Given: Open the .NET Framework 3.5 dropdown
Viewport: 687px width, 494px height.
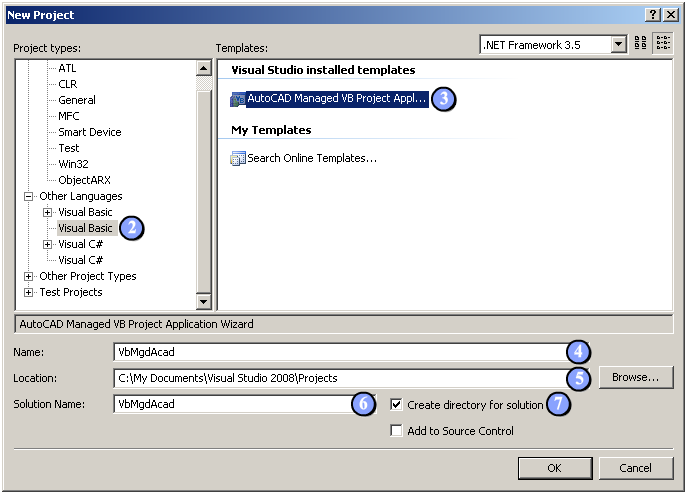Looking at the screenshot, I should click(619, 44).
